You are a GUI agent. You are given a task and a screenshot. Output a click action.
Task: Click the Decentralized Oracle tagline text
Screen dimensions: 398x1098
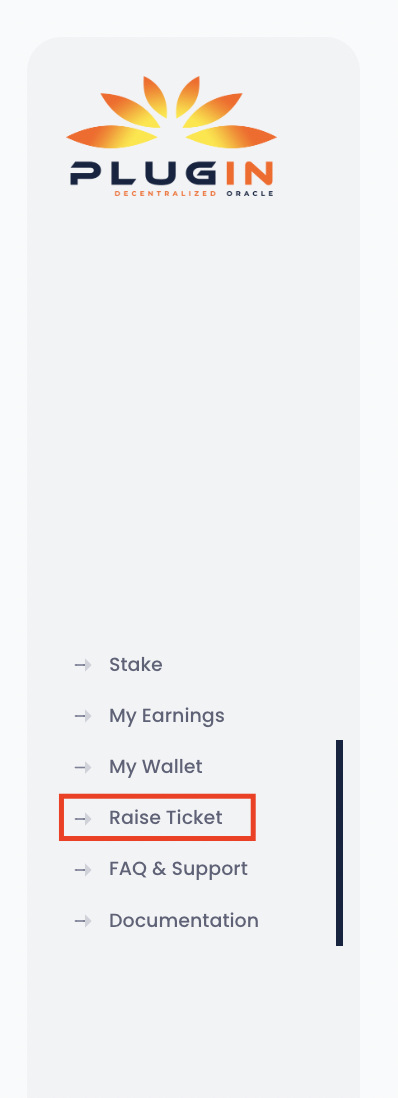(194, 193)
